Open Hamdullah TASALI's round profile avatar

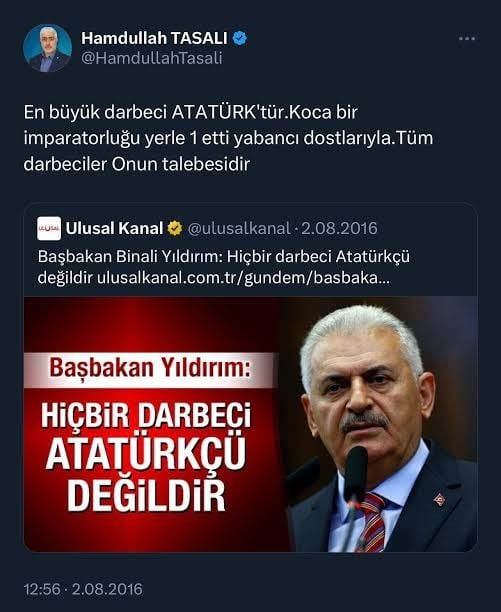[x=48, y=48]
